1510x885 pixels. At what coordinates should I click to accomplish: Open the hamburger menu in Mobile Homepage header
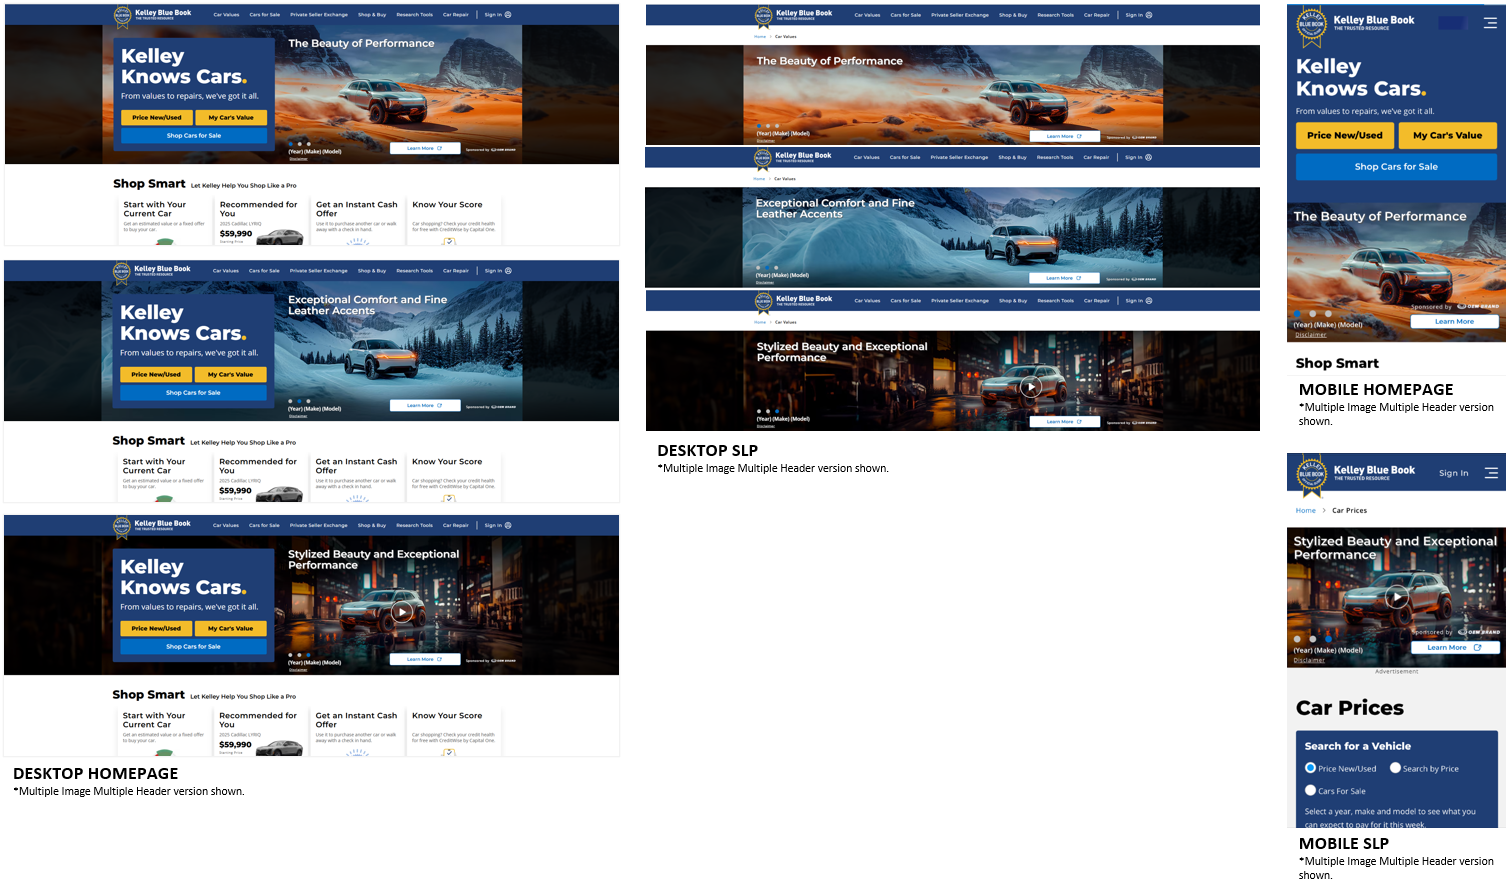[x=1490, y=23]
